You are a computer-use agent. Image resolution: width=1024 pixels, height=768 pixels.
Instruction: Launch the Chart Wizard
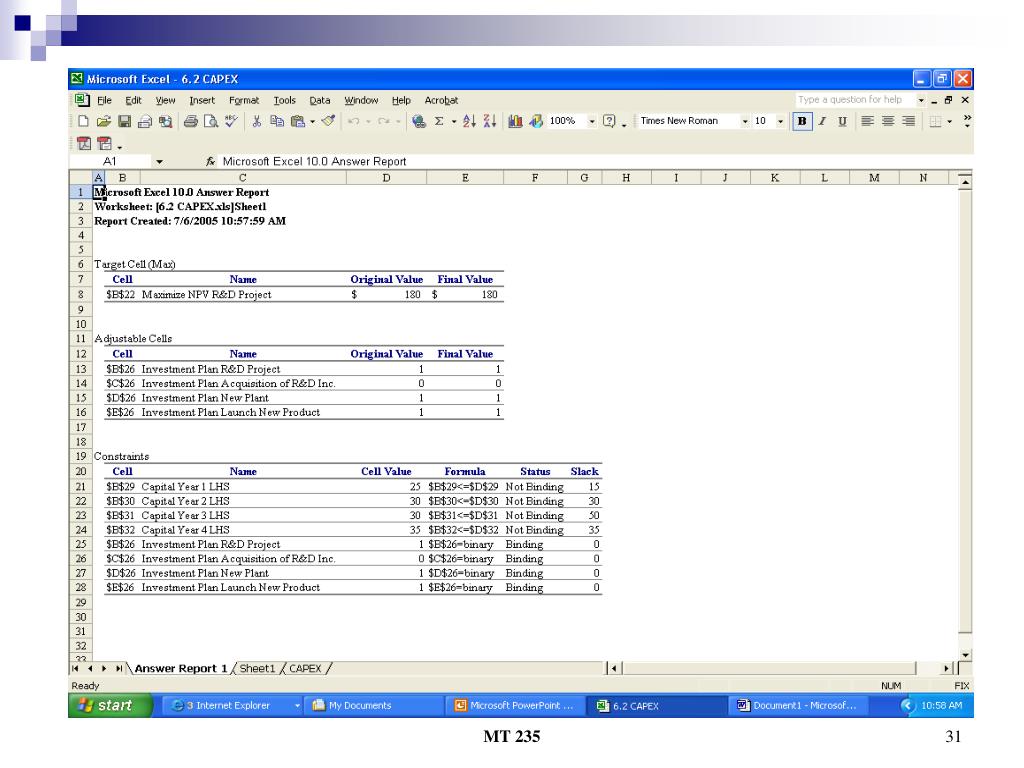[515, 121]
